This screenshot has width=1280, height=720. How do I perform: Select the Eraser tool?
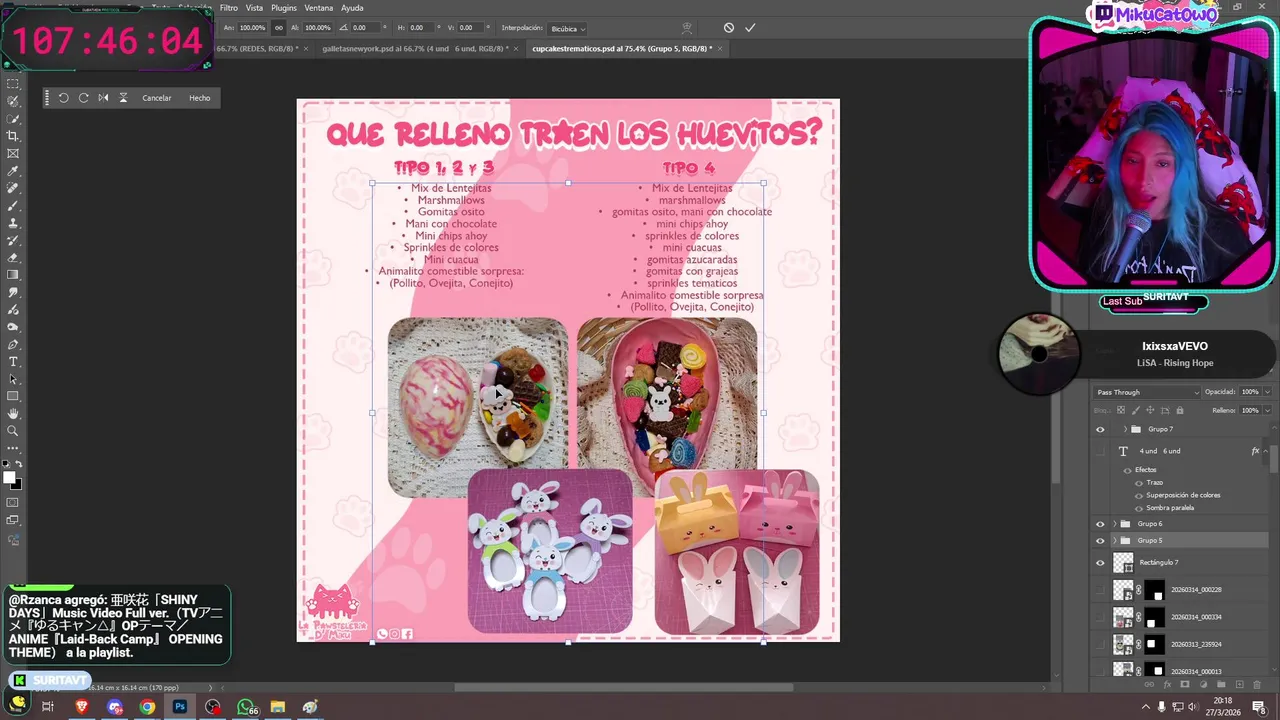(x=13, y=258)
